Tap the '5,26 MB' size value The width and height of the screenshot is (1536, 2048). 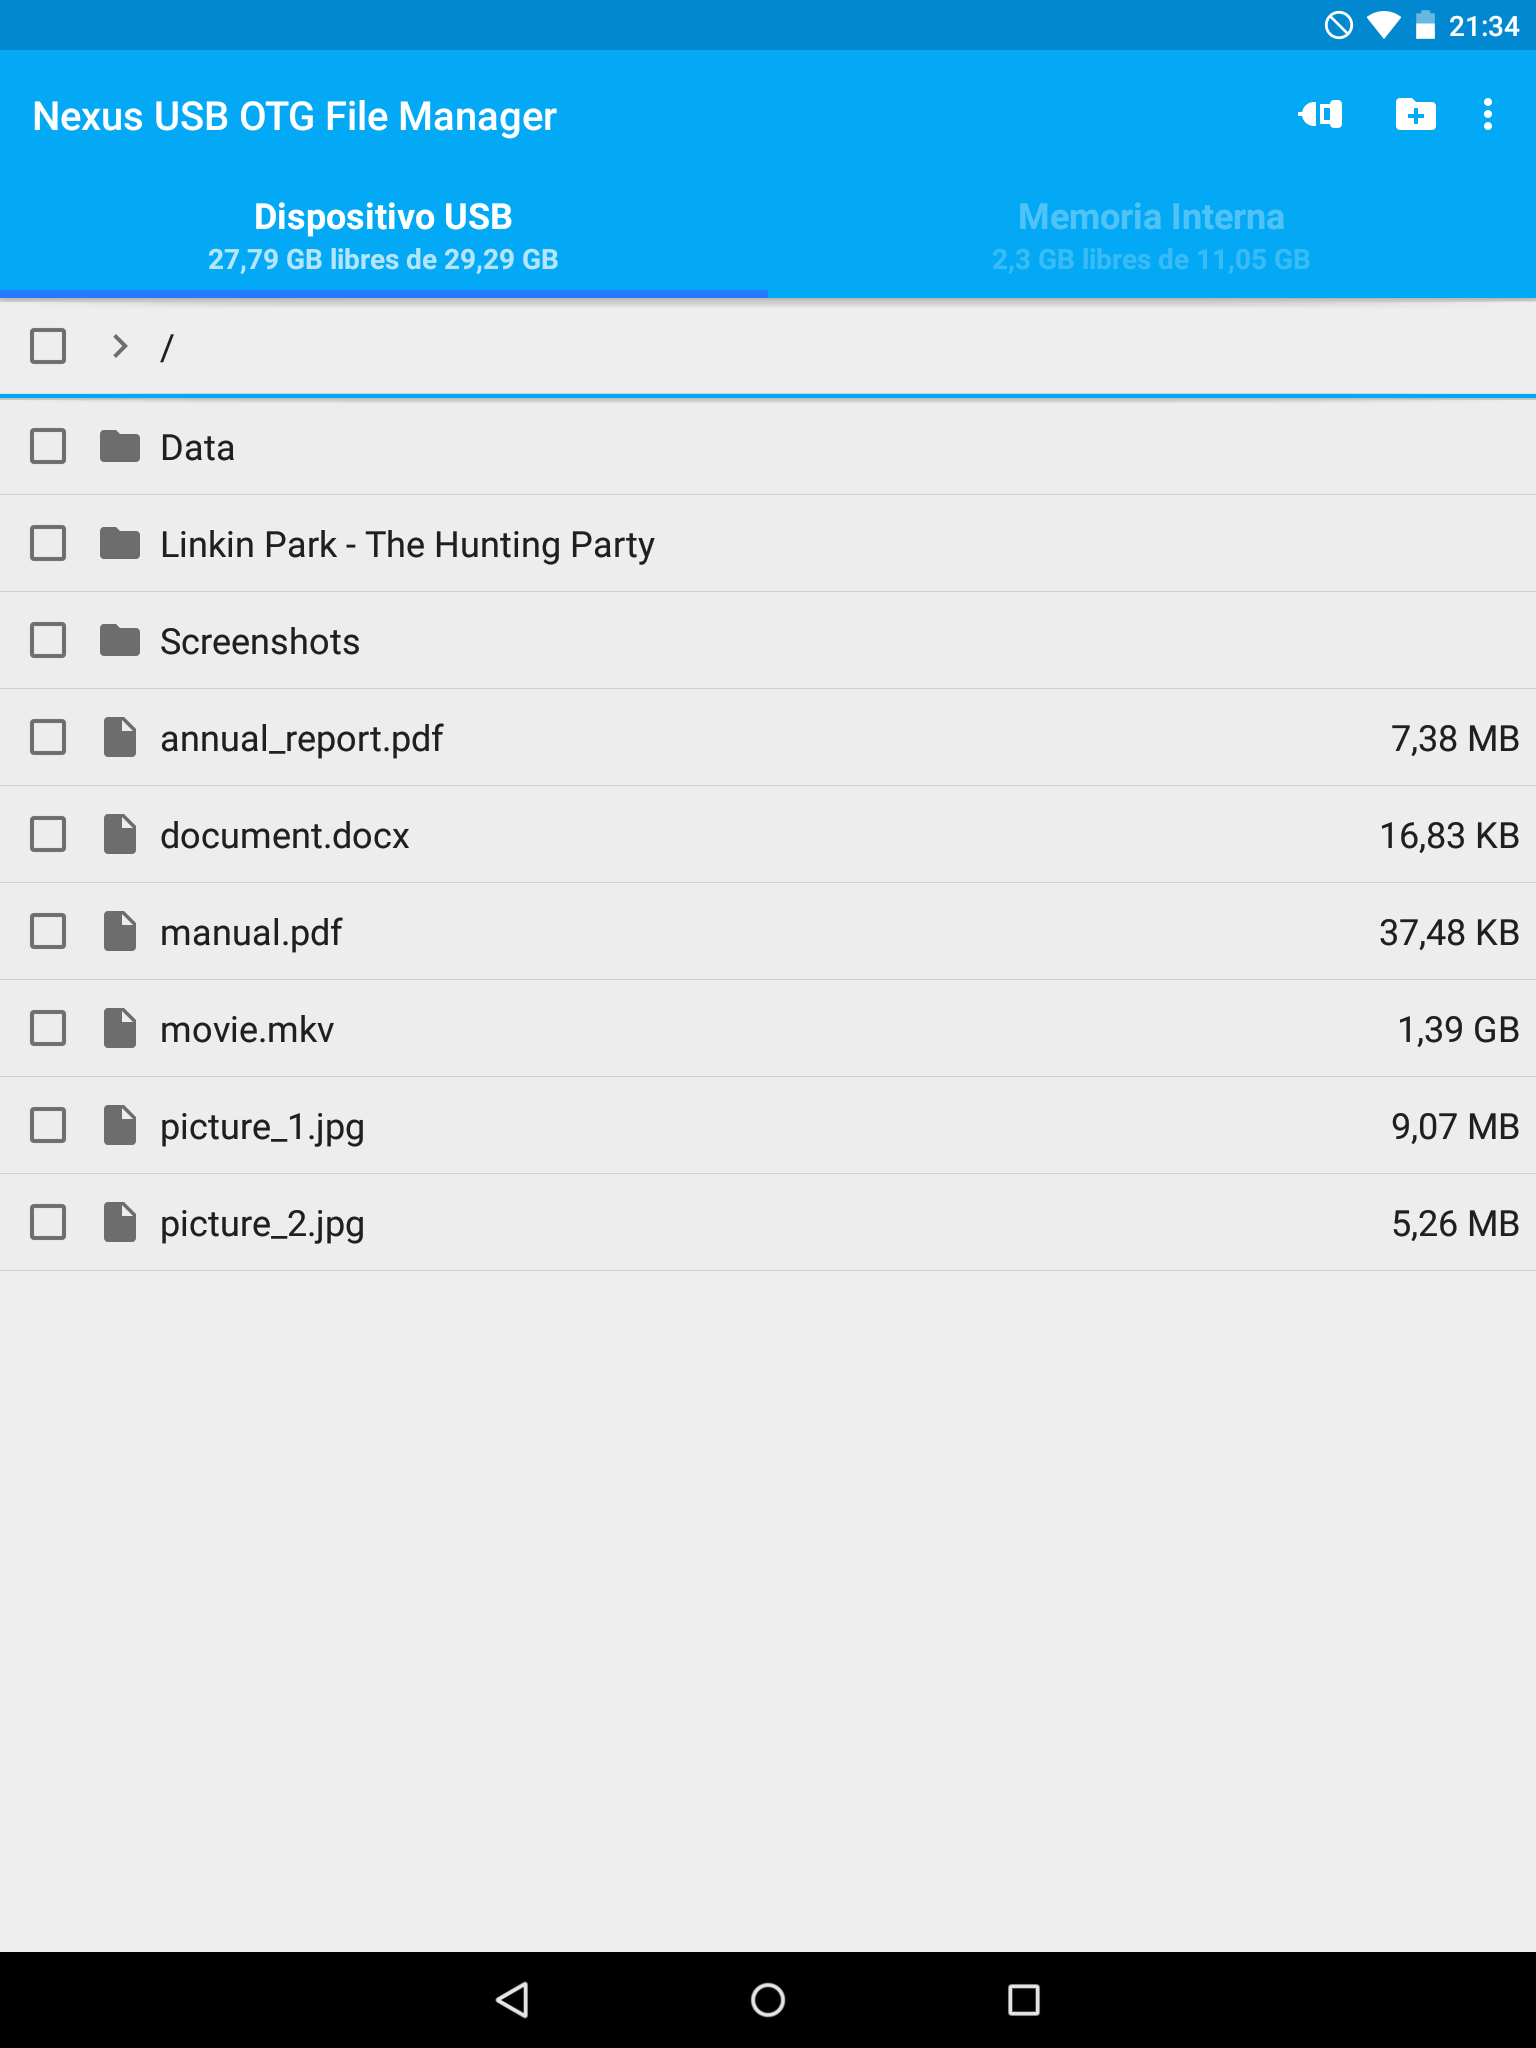pos(1455,1224)
